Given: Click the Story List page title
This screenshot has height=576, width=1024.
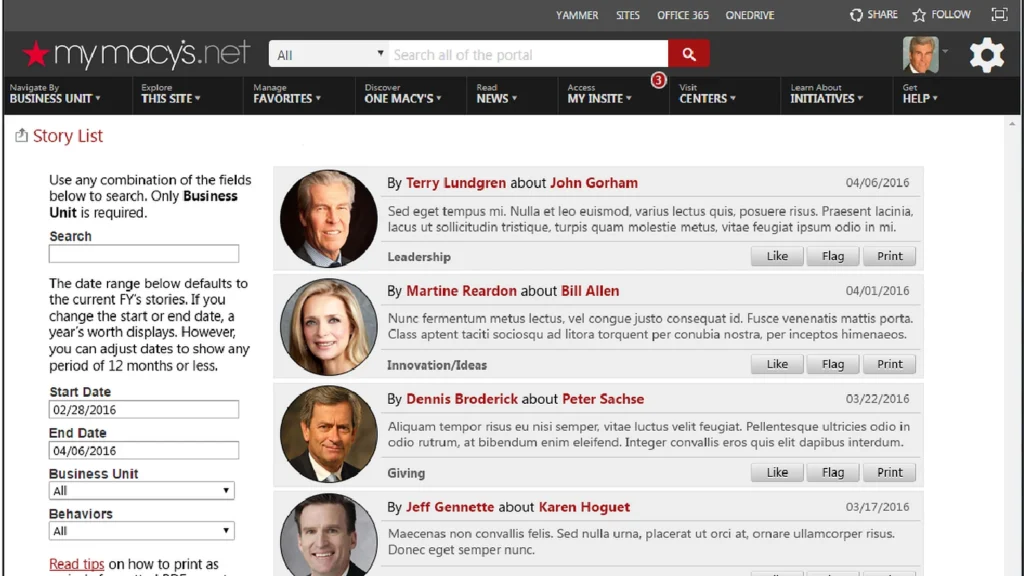Looking at the screenshot, I should (68, 136).
